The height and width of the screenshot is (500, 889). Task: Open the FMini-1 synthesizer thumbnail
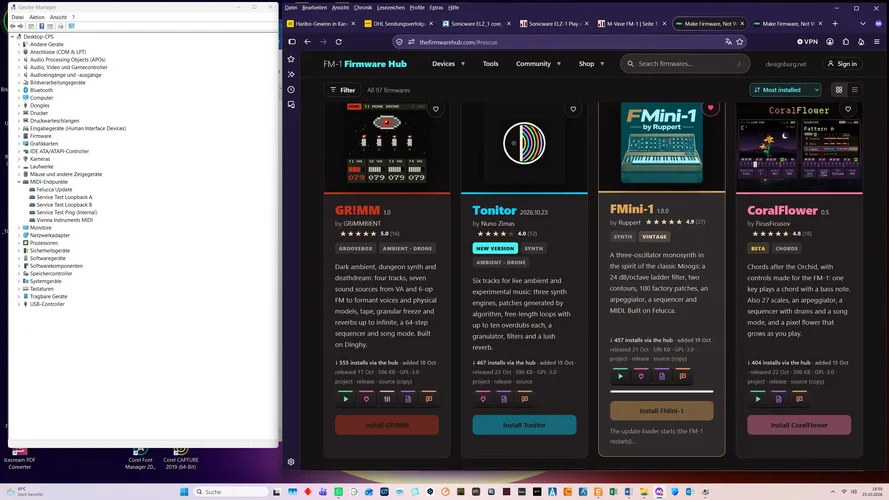[x=662, y=145]
